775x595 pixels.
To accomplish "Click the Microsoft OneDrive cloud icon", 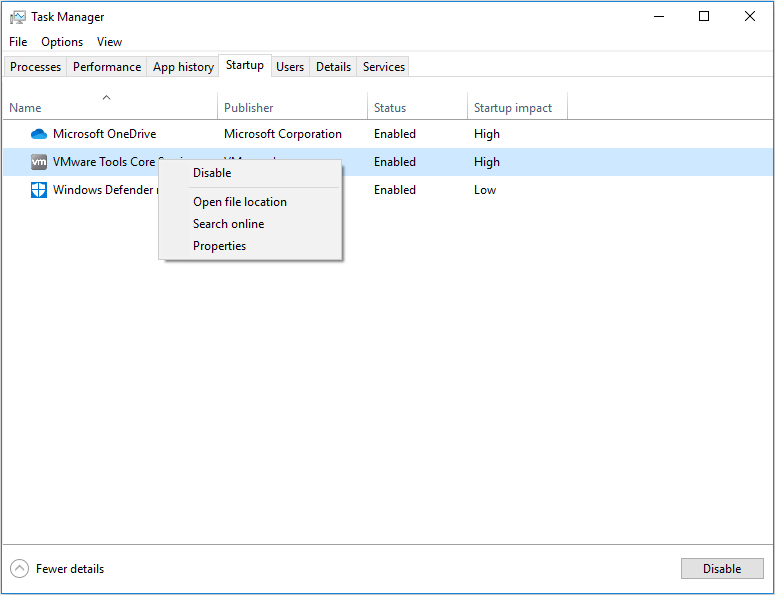I will coord(39,134).
